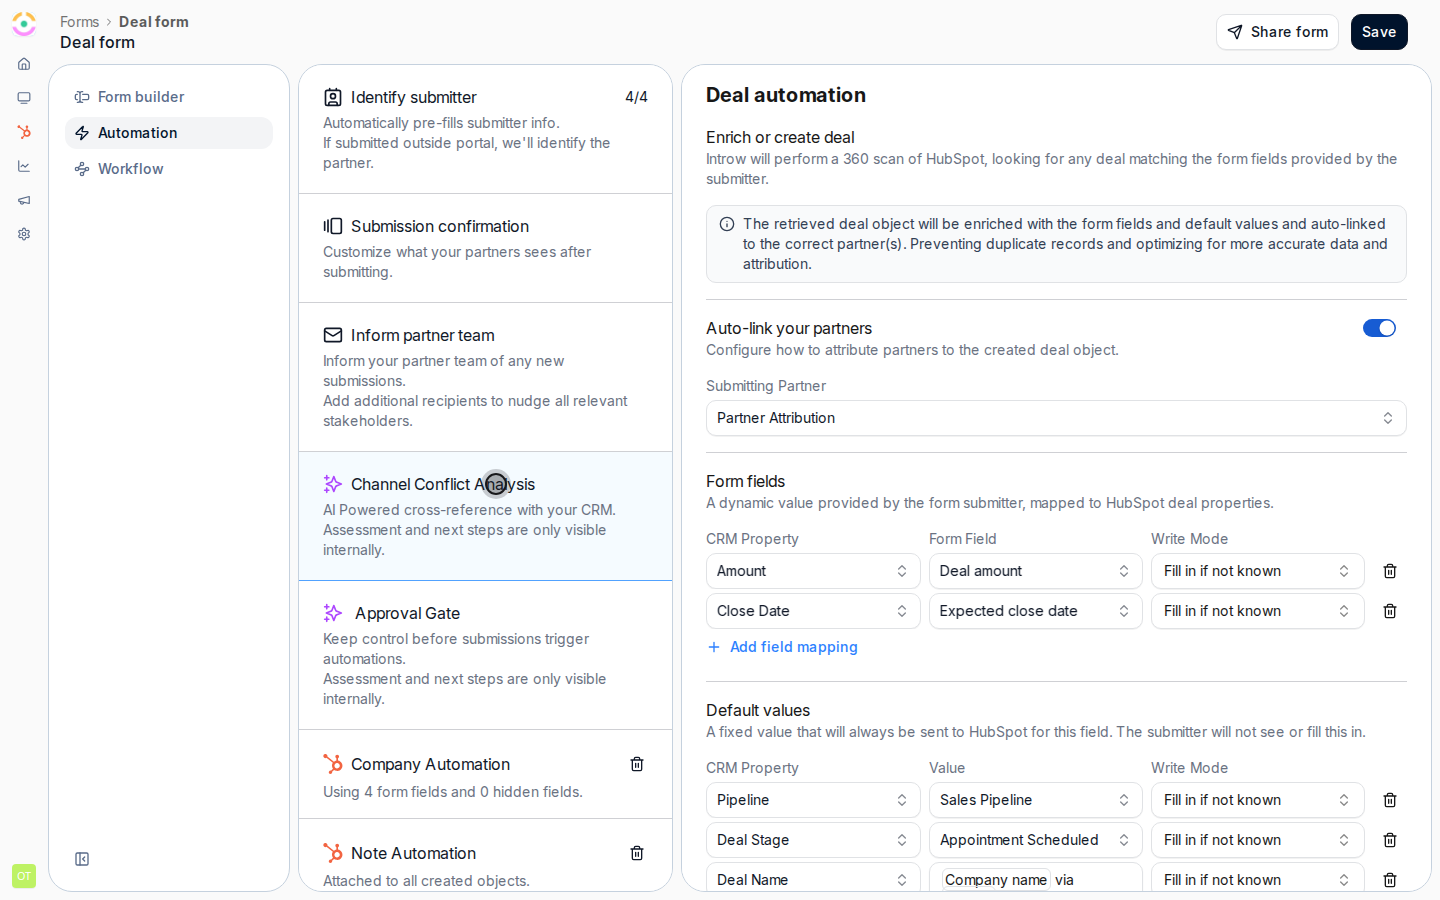Select the Approval Gate automation card

point(485,655)
